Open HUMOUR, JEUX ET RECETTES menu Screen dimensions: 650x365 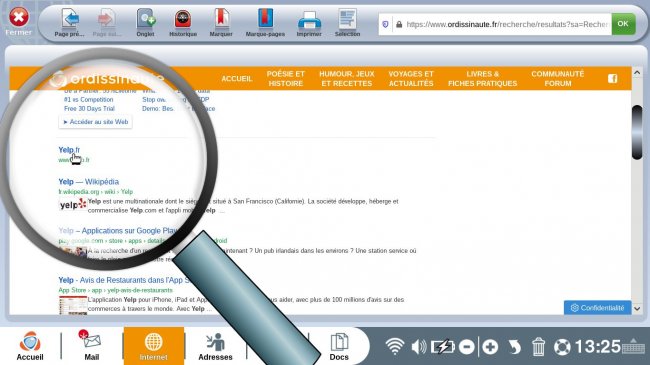pos(347,78)
